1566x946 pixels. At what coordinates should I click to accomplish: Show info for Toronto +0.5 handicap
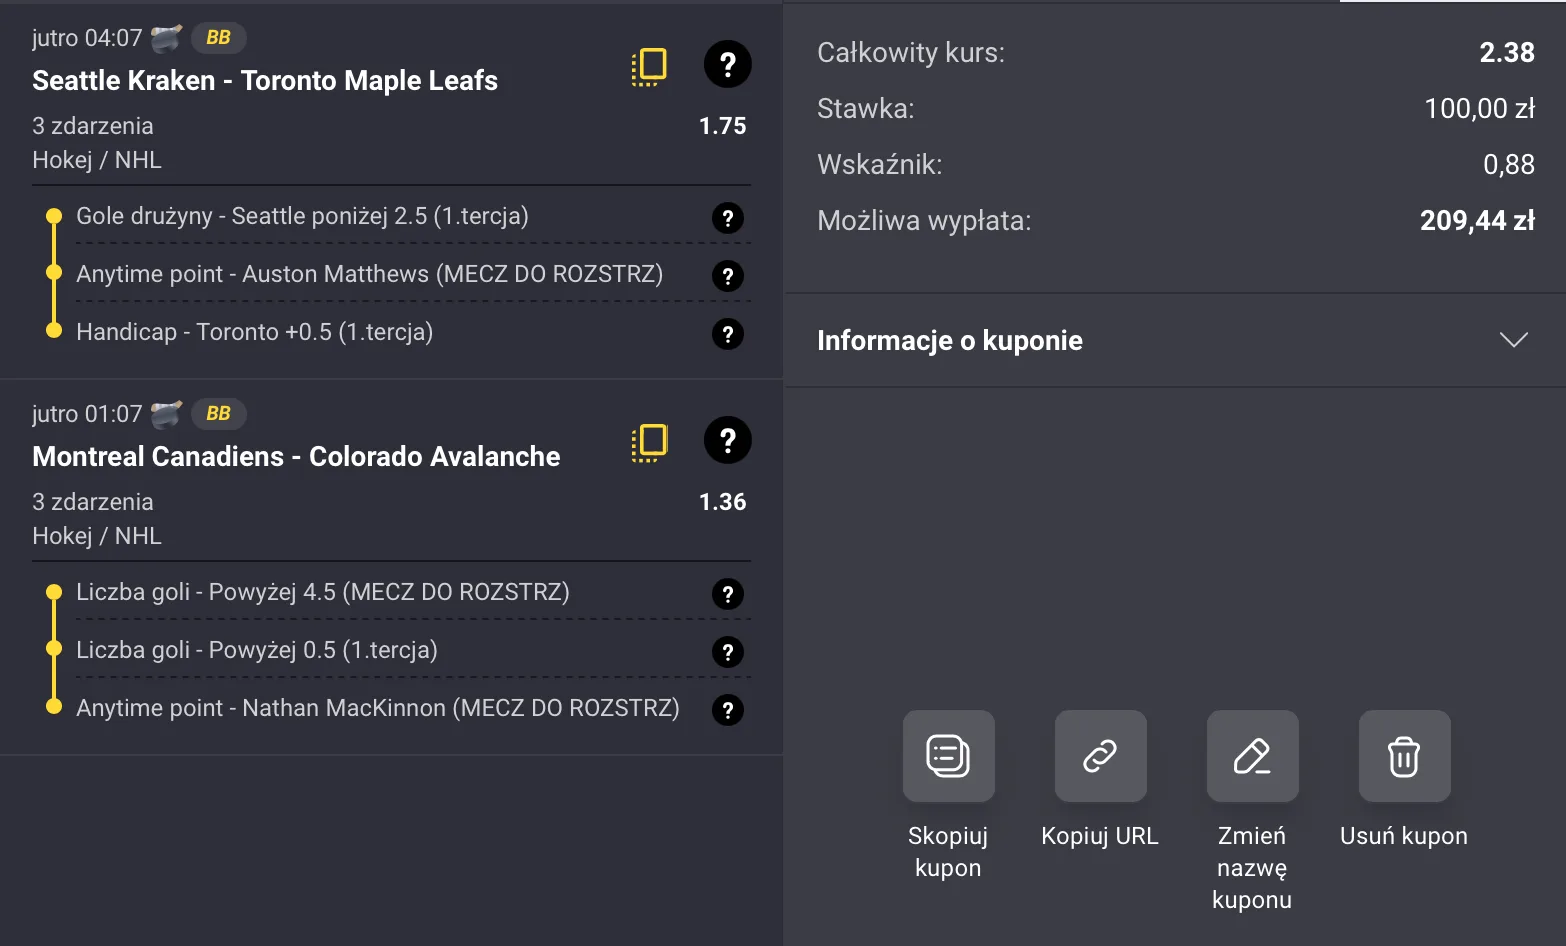[727, 334]
